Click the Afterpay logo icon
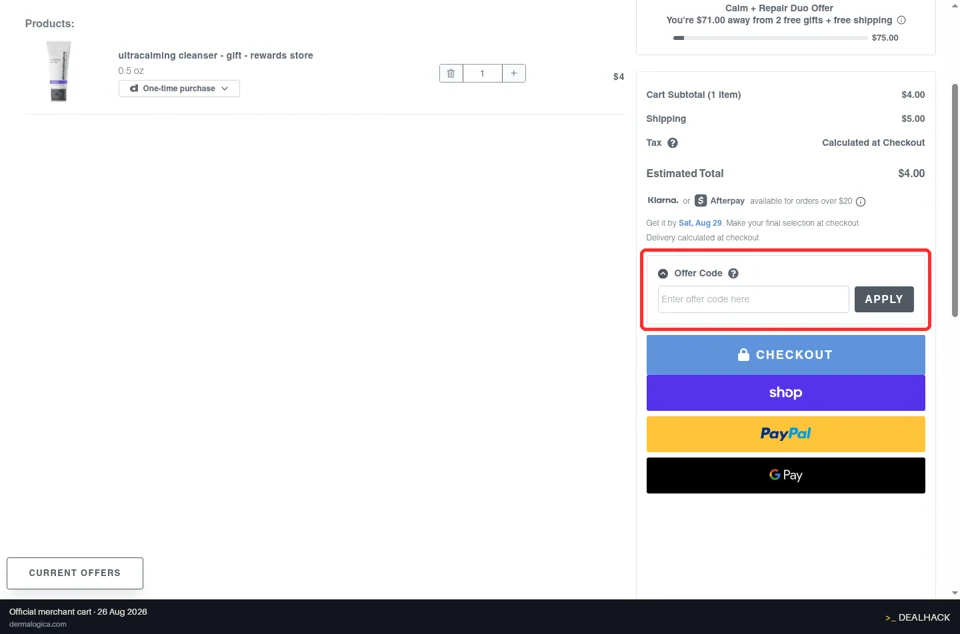Screen dimensions: 960x634 point(700,201)
